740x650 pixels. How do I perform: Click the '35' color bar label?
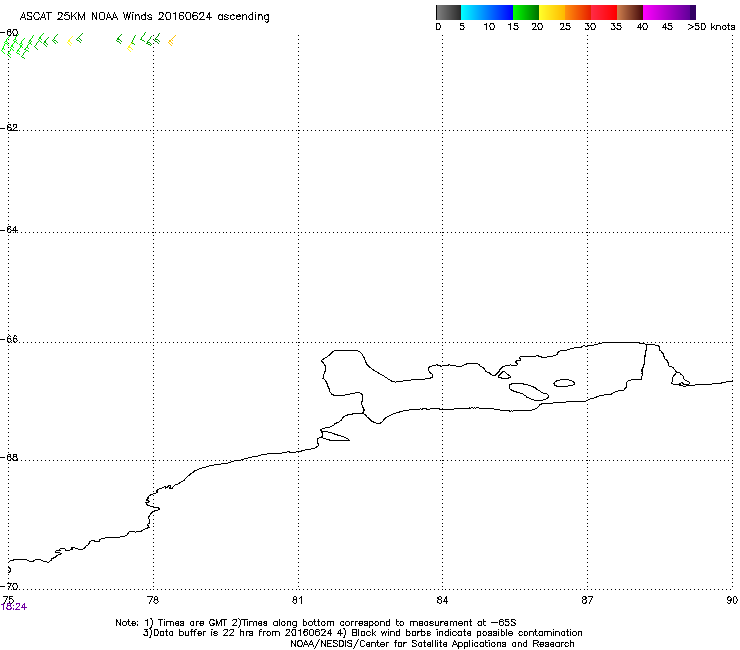[x=616, y=27]
